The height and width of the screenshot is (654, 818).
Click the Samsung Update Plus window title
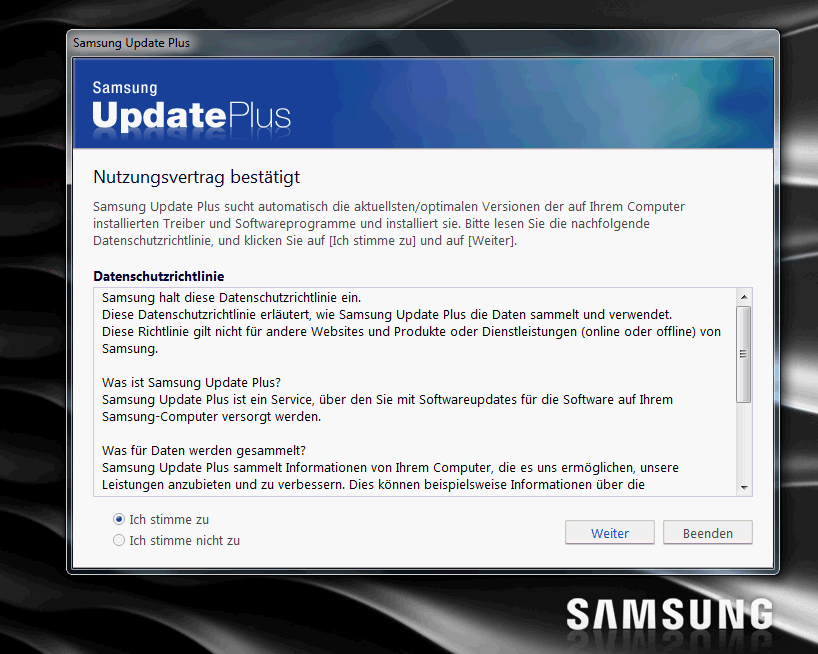click(131, 43)
